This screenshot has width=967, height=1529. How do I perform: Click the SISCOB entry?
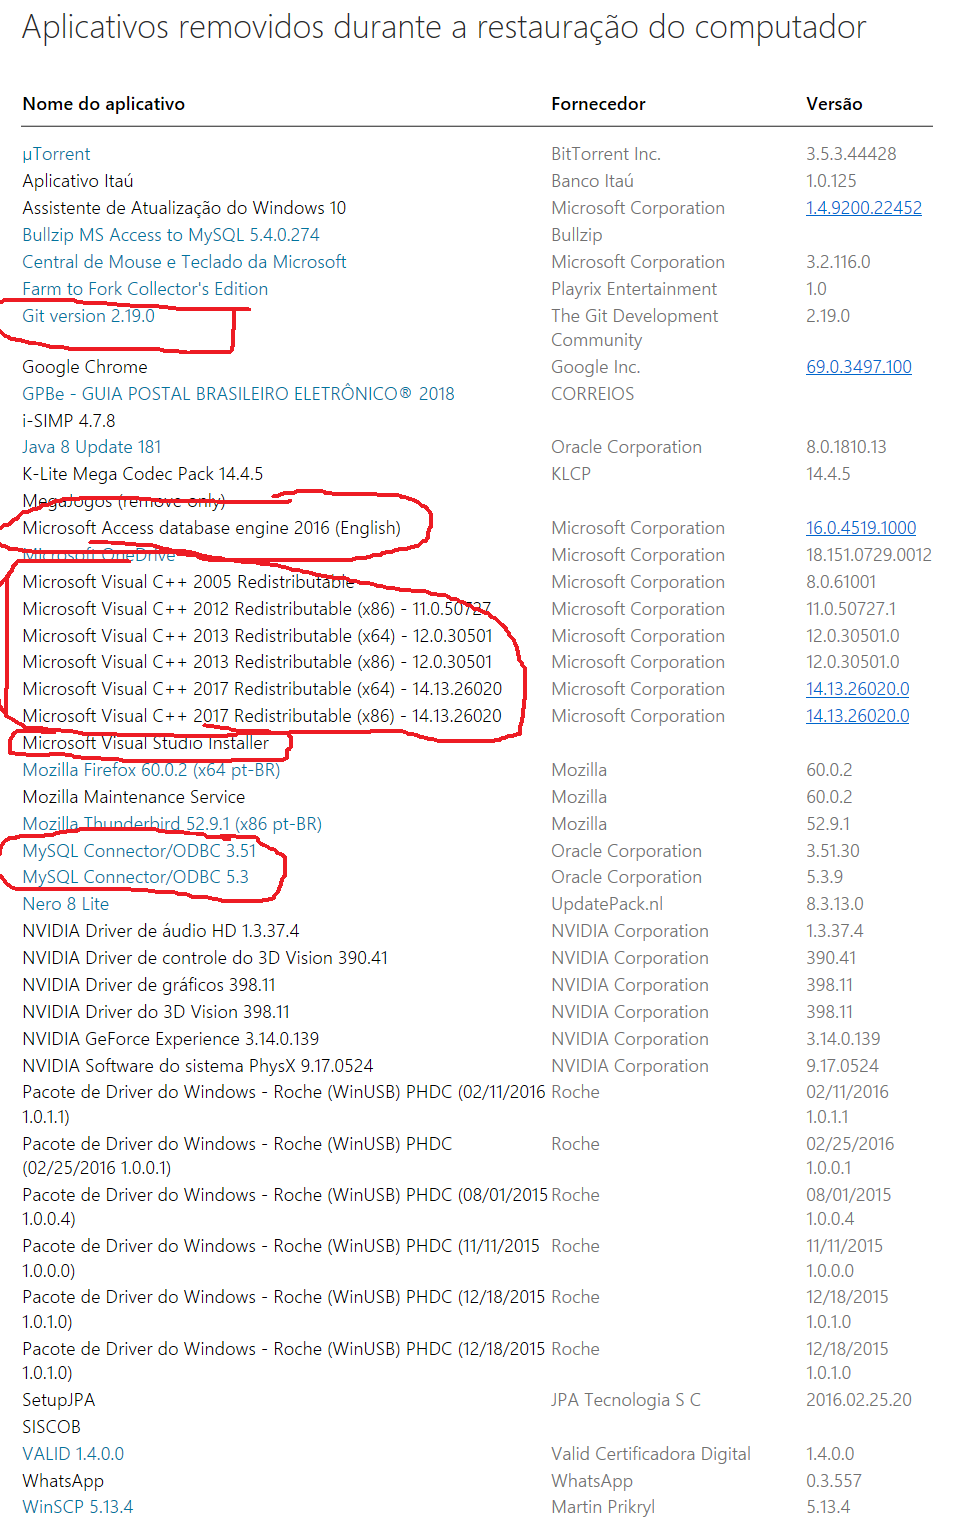(x=51, y=1427)
